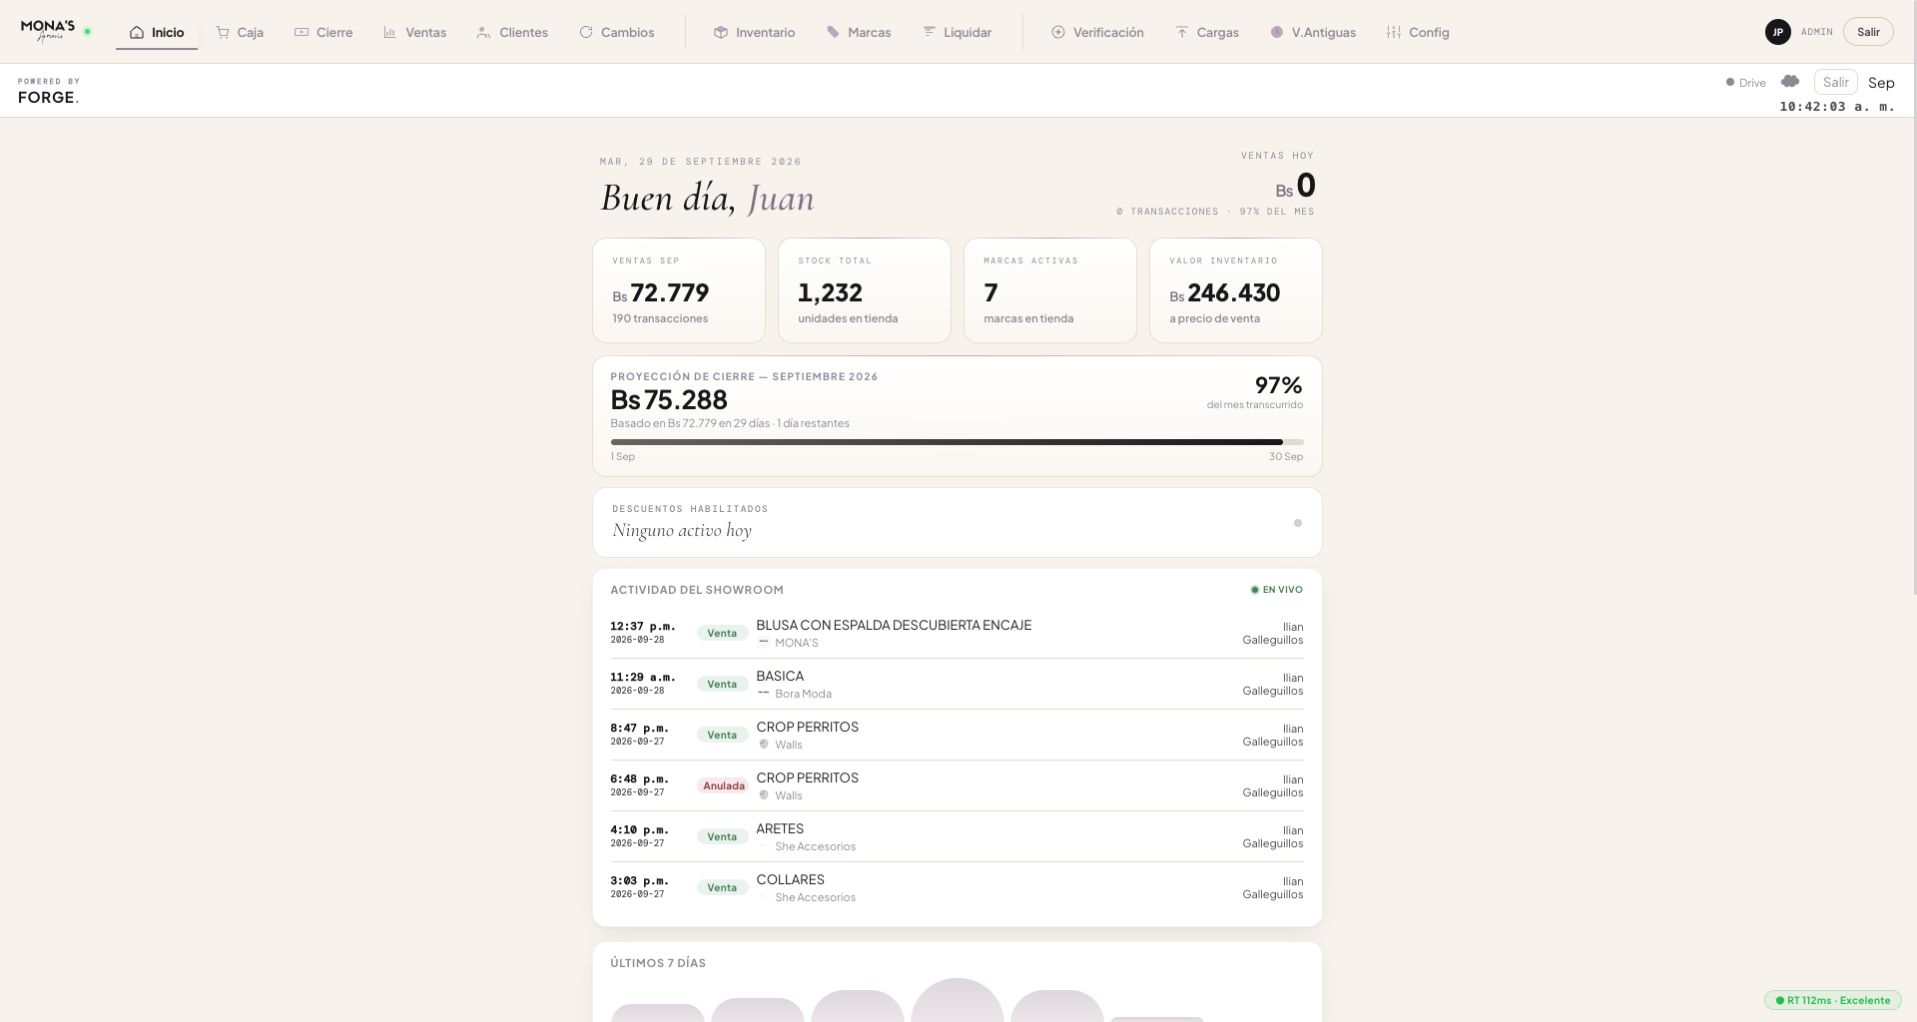Click the Bs 75.288 projection amount

tap(669, 400)
